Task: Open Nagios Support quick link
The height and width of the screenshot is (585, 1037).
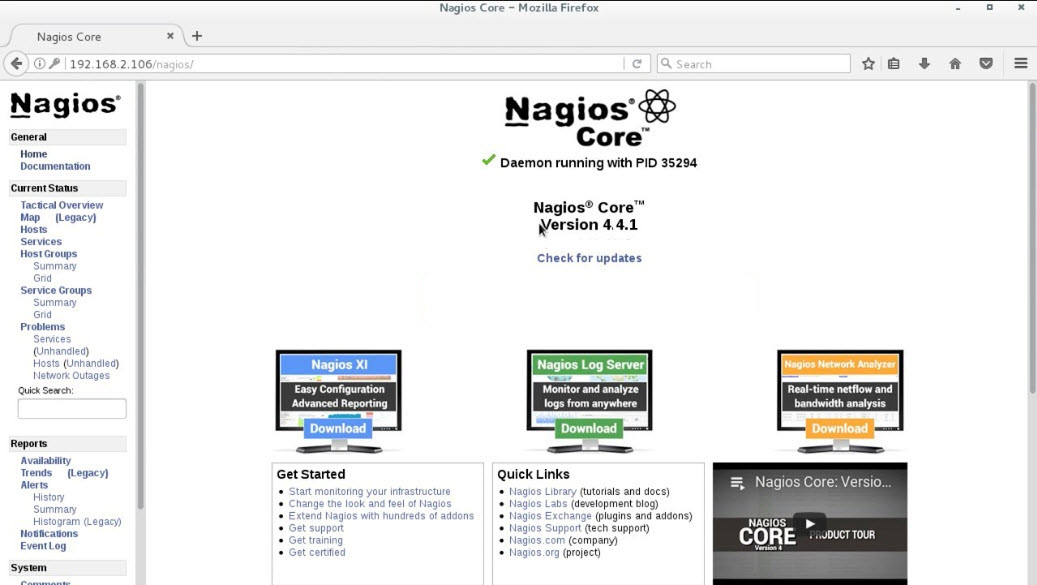Action: [x=545, y=528]
